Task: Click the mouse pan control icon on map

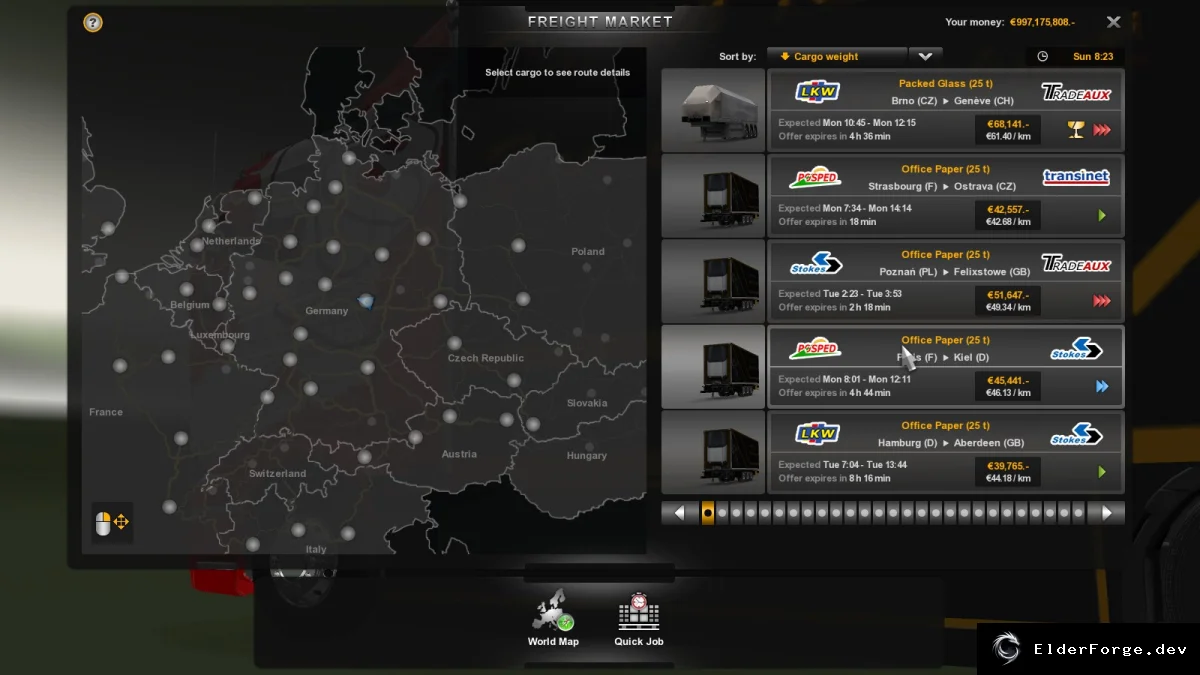Action: point(111,522)
